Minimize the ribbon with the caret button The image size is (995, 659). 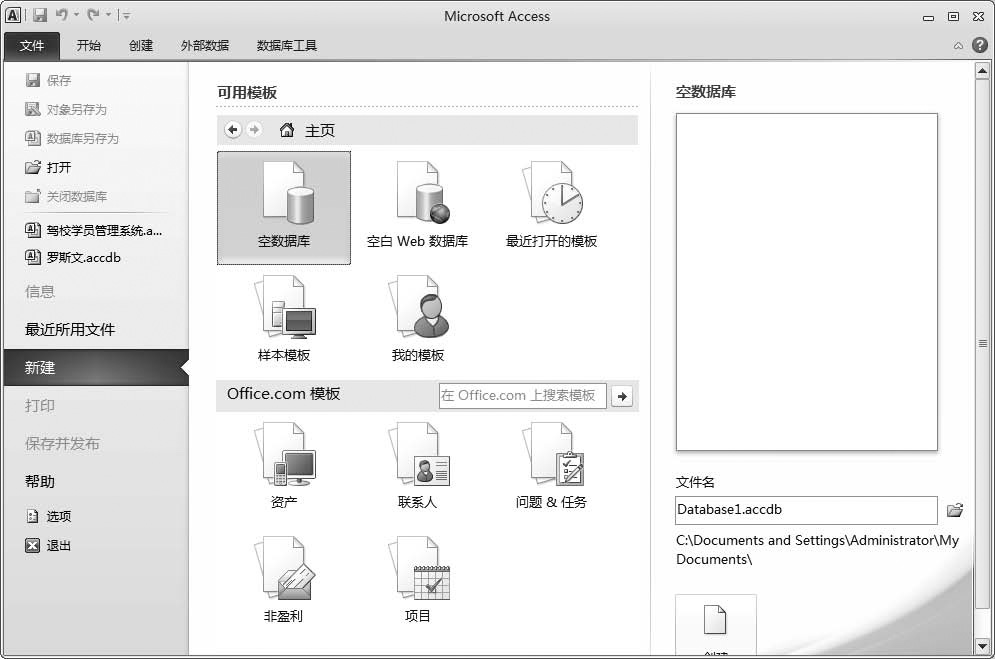958,46
